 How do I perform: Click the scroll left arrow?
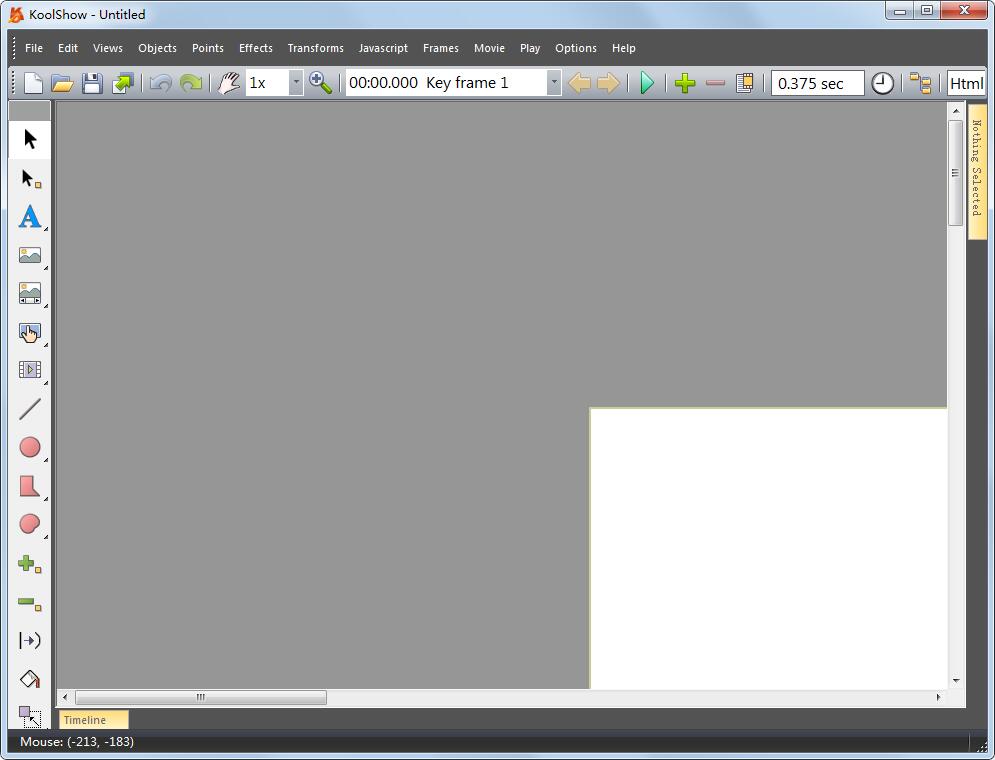[x=65, y=697]
